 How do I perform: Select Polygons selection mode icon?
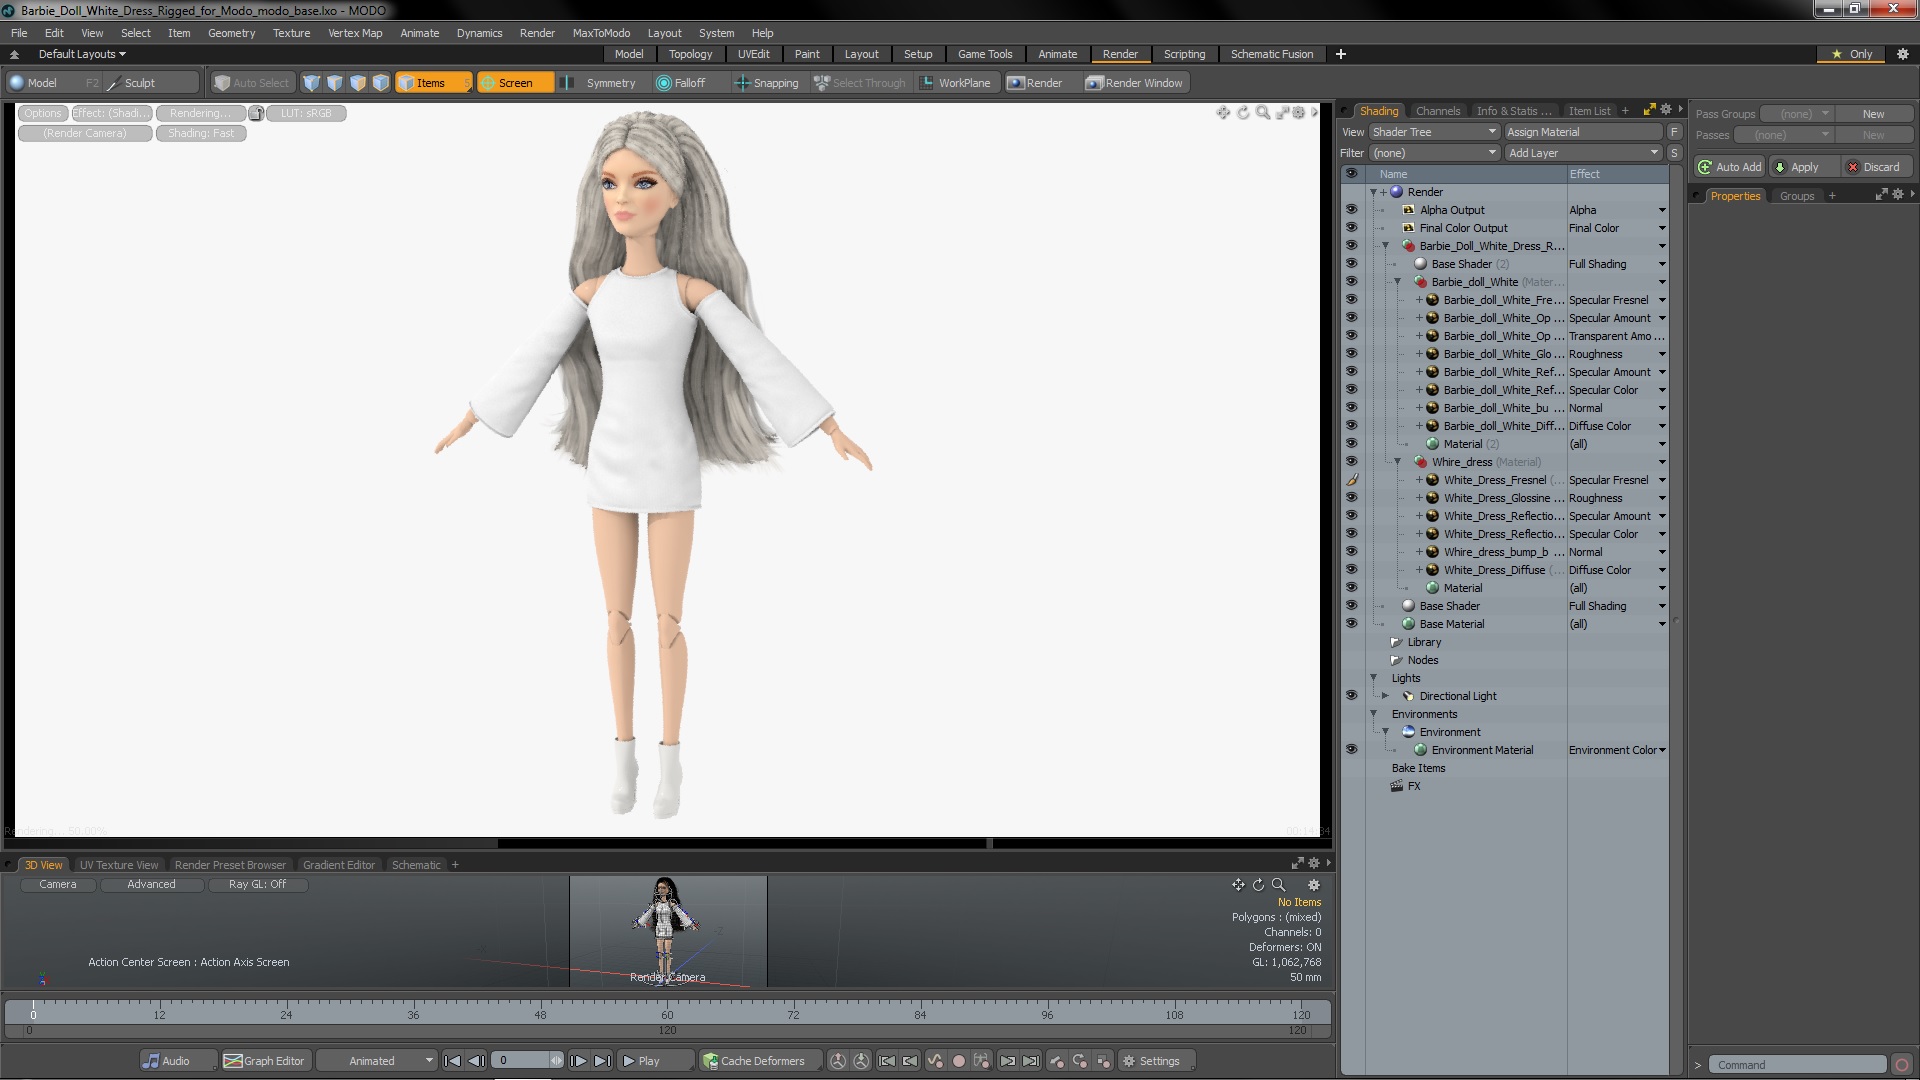[x=358, y=83]
